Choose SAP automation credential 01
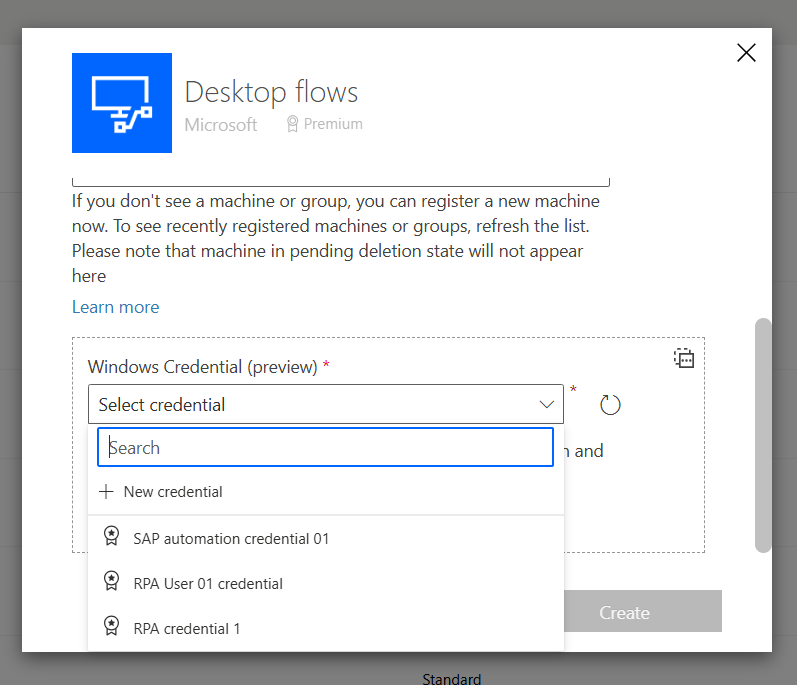This screenshot has height=685, width=797. 326,538
